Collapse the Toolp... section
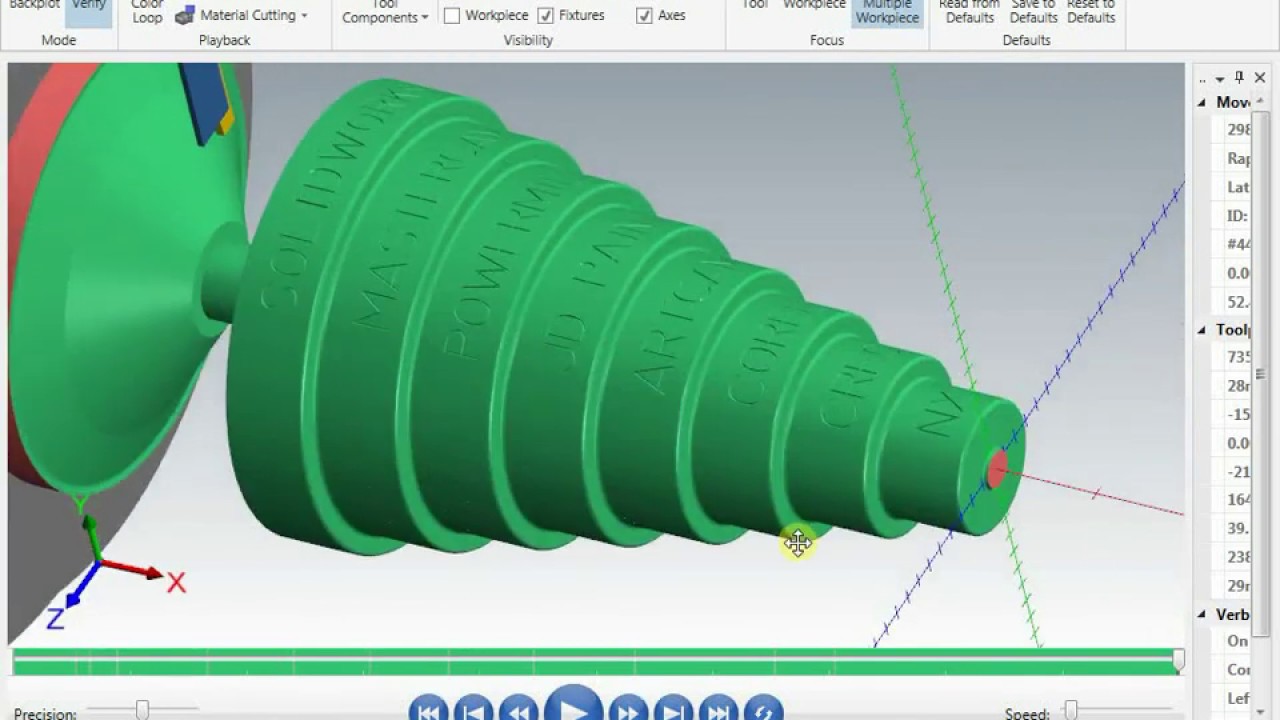This screenshot has width=1280, height=720. click(x=1203, y=330)
